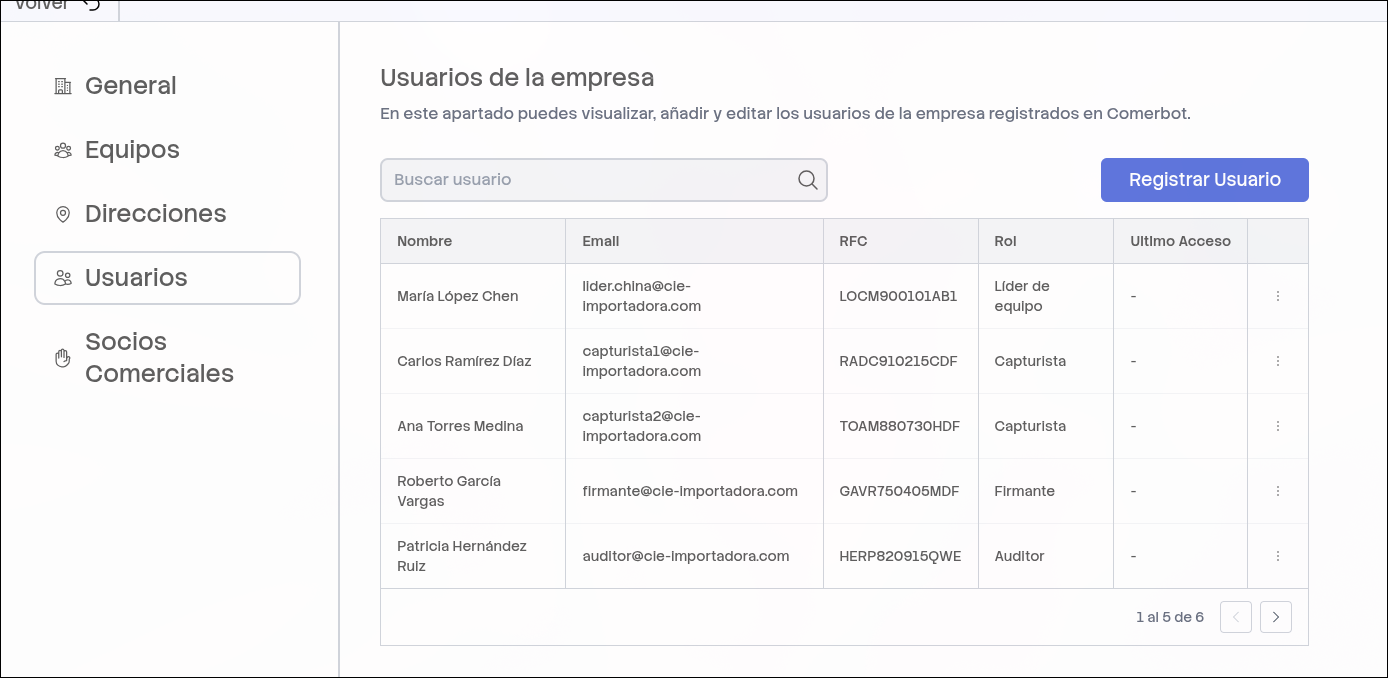Open options menu for Carlos Ramírez Díaz

1278,361
